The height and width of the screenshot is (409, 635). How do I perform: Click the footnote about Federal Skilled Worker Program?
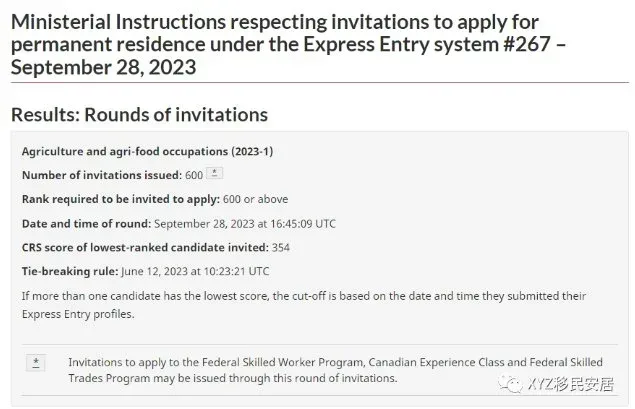335,370
